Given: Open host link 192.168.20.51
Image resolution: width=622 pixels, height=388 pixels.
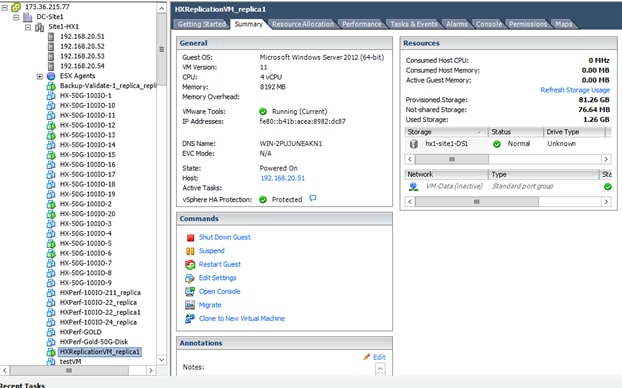Looking at the screenshot, I should pyautogui.click(x=282, y=178).
